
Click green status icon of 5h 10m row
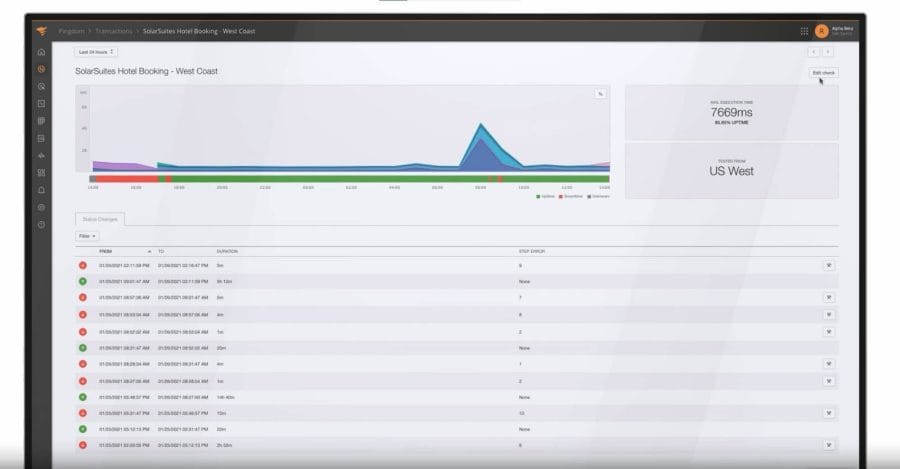tap(83, 282)
